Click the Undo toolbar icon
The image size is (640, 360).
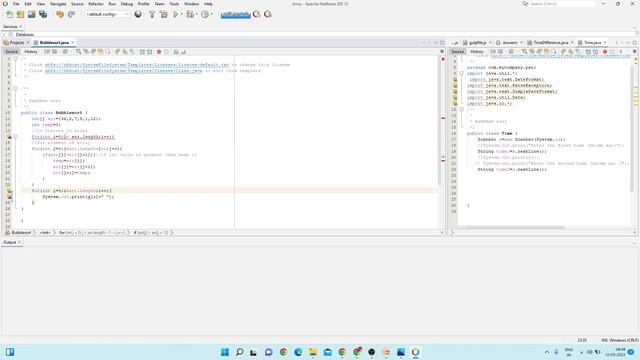[x=60, y=14]
